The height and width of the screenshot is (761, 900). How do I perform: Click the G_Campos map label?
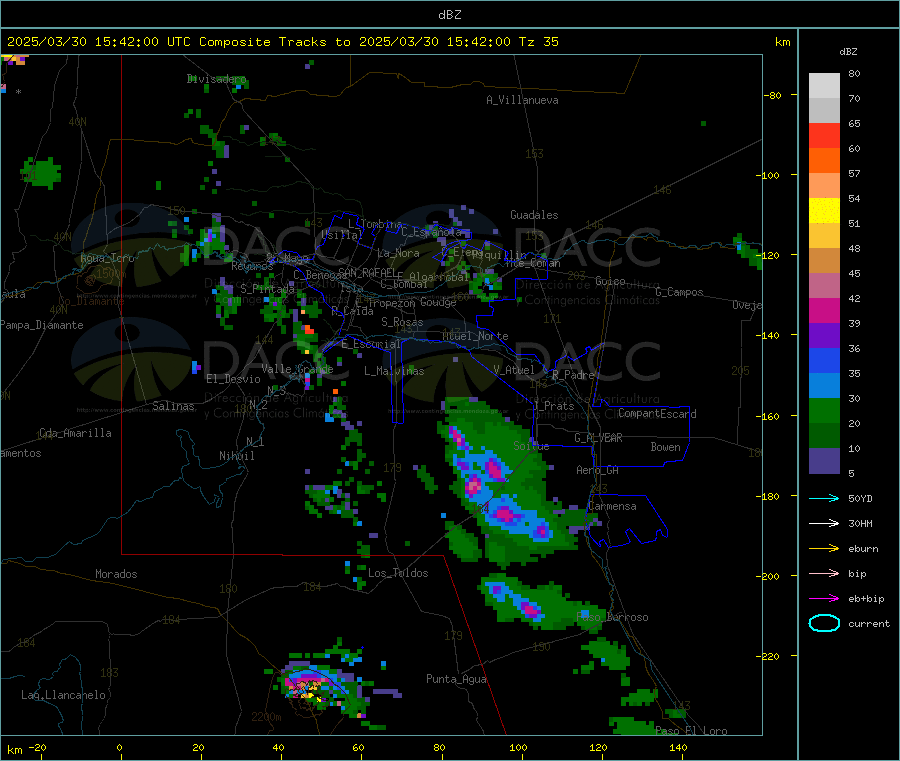click(679, 292)
